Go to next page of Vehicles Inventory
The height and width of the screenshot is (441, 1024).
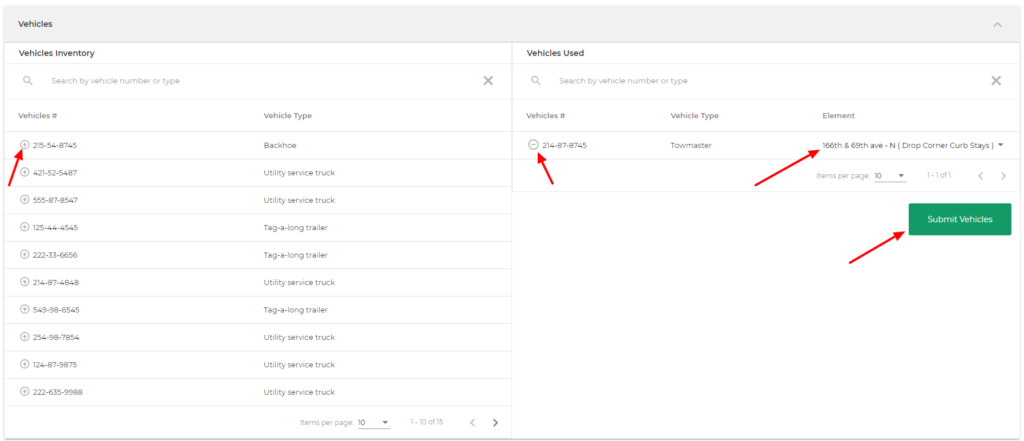[x=495, y=423]
